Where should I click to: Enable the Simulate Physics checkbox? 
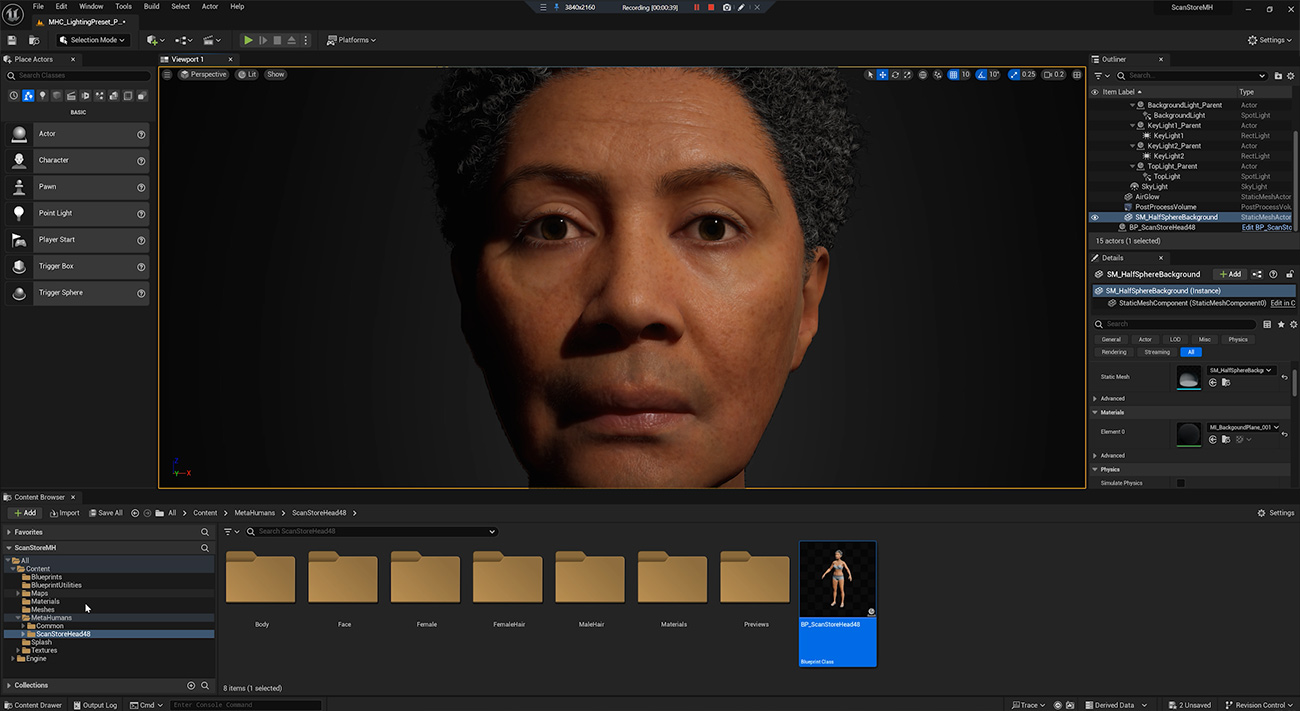[1180, 483]
